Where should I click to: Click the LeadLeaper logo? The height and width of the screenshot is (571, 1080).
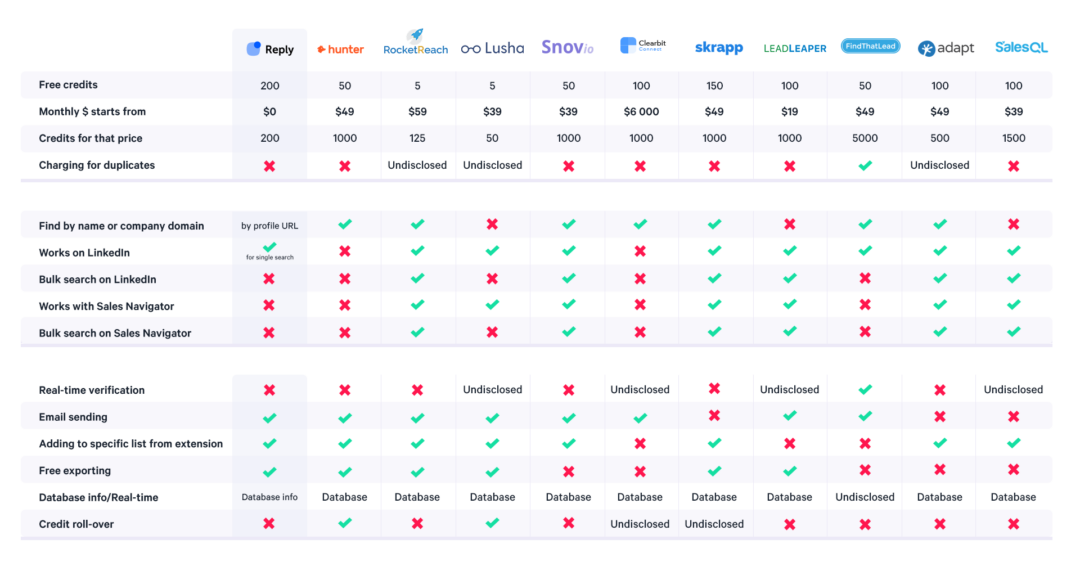tap(795, 48)
